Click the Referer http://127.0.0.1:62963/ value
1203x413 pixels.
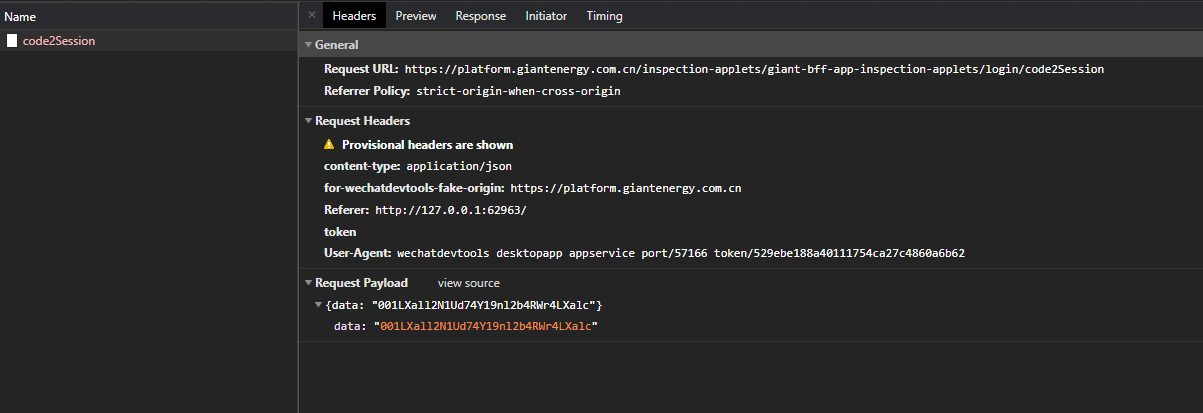pos(450,210)
